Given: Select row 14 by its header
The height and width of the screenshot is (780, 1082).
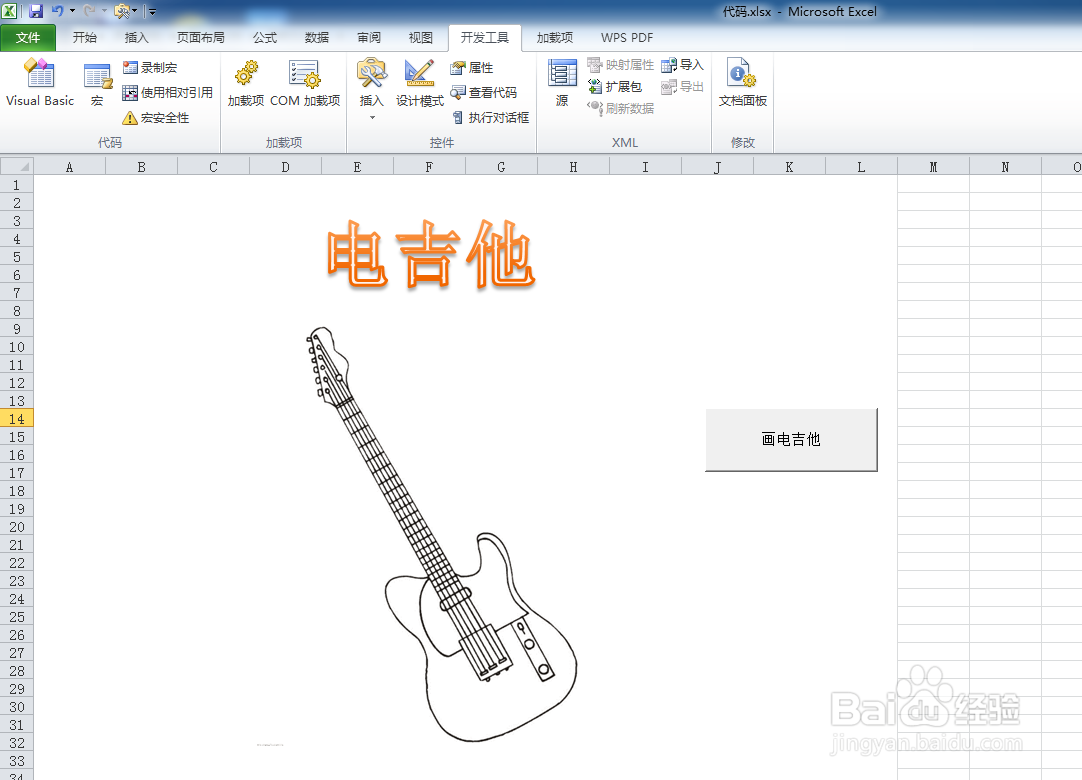Looking at the screenshot, I should pos(16,416).
